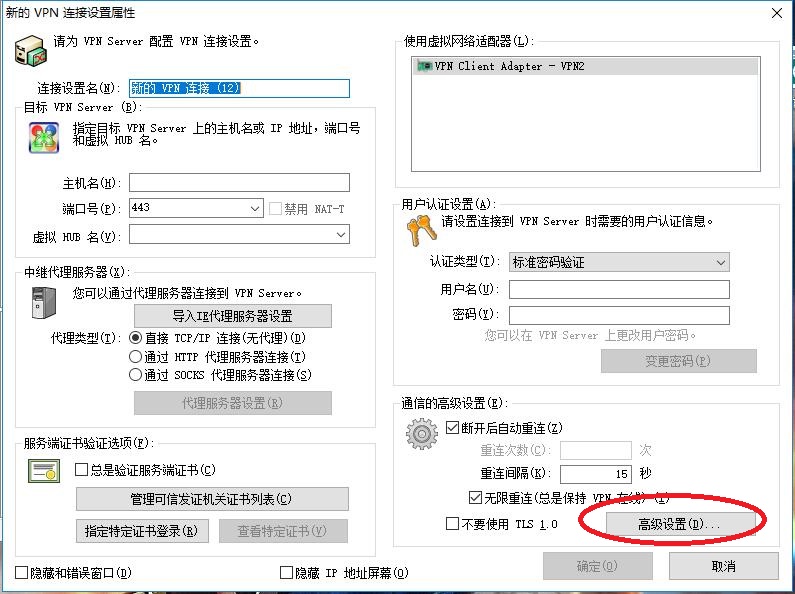
Task: Toggle 断开后自动重连 checkbox
Action: [x=451, y=428]
